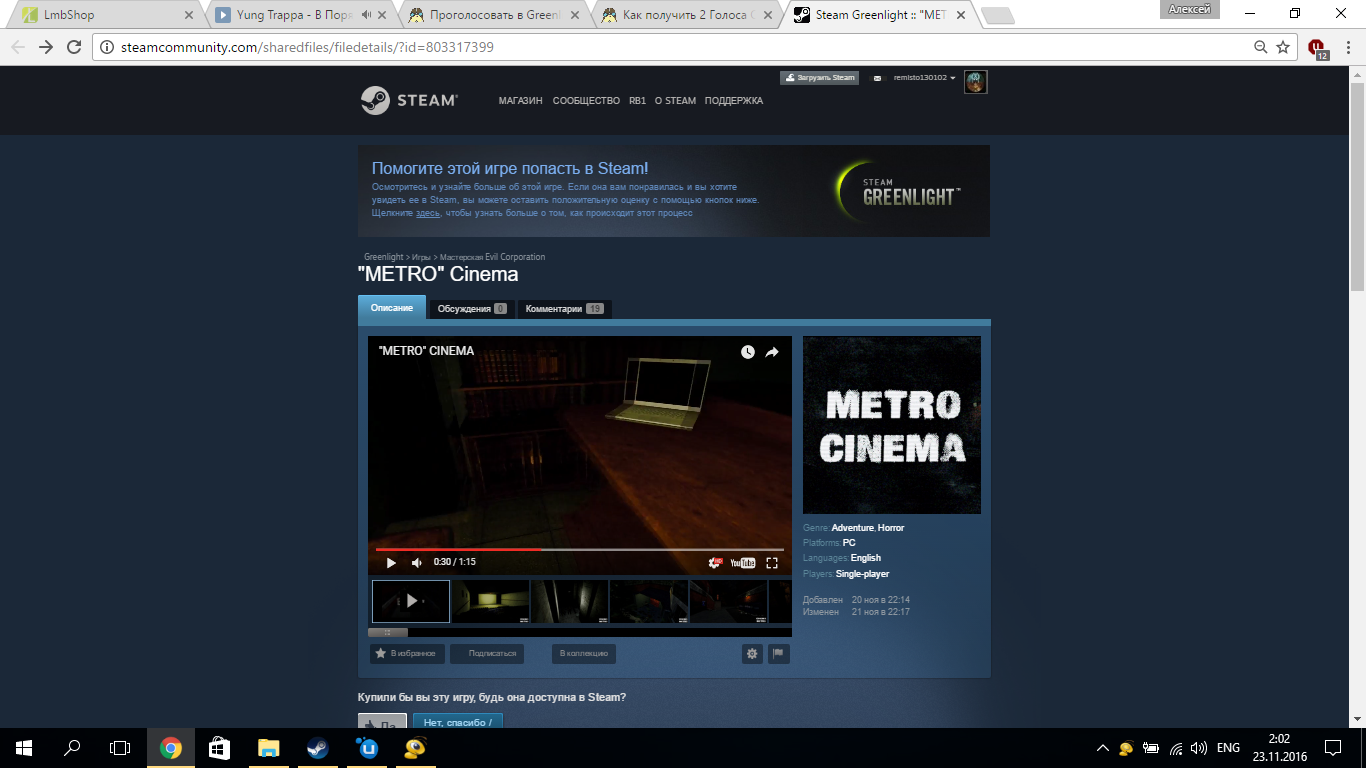Switch to the Комментарии tab

click(564, 309)
